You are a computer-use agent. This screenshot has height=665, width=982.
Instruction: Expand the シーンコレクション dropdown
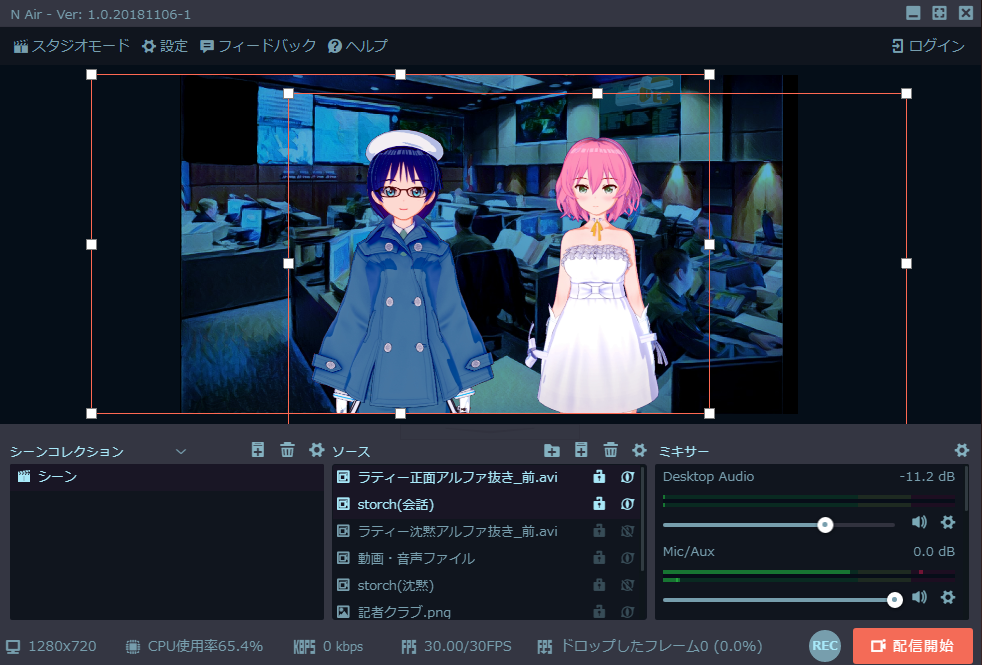click(181, 452)
